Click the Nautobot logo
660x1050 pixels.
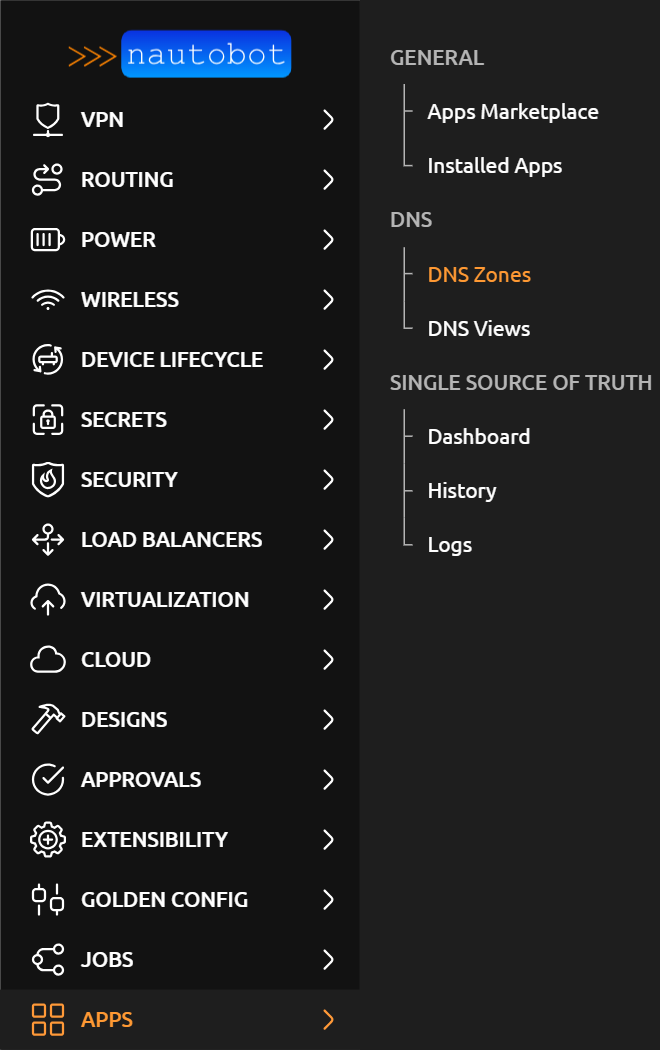[178, 54]
